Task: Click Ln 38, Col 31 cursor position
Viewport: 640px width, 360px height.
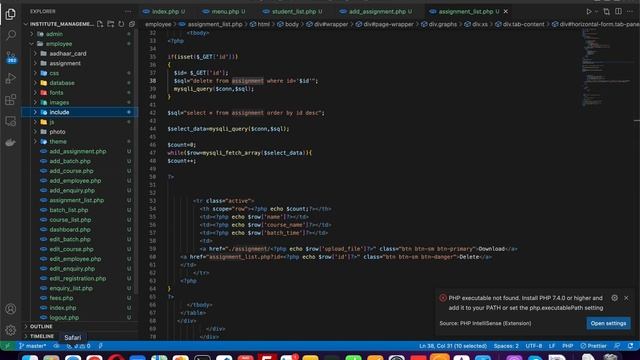Action: coord(453,346)
